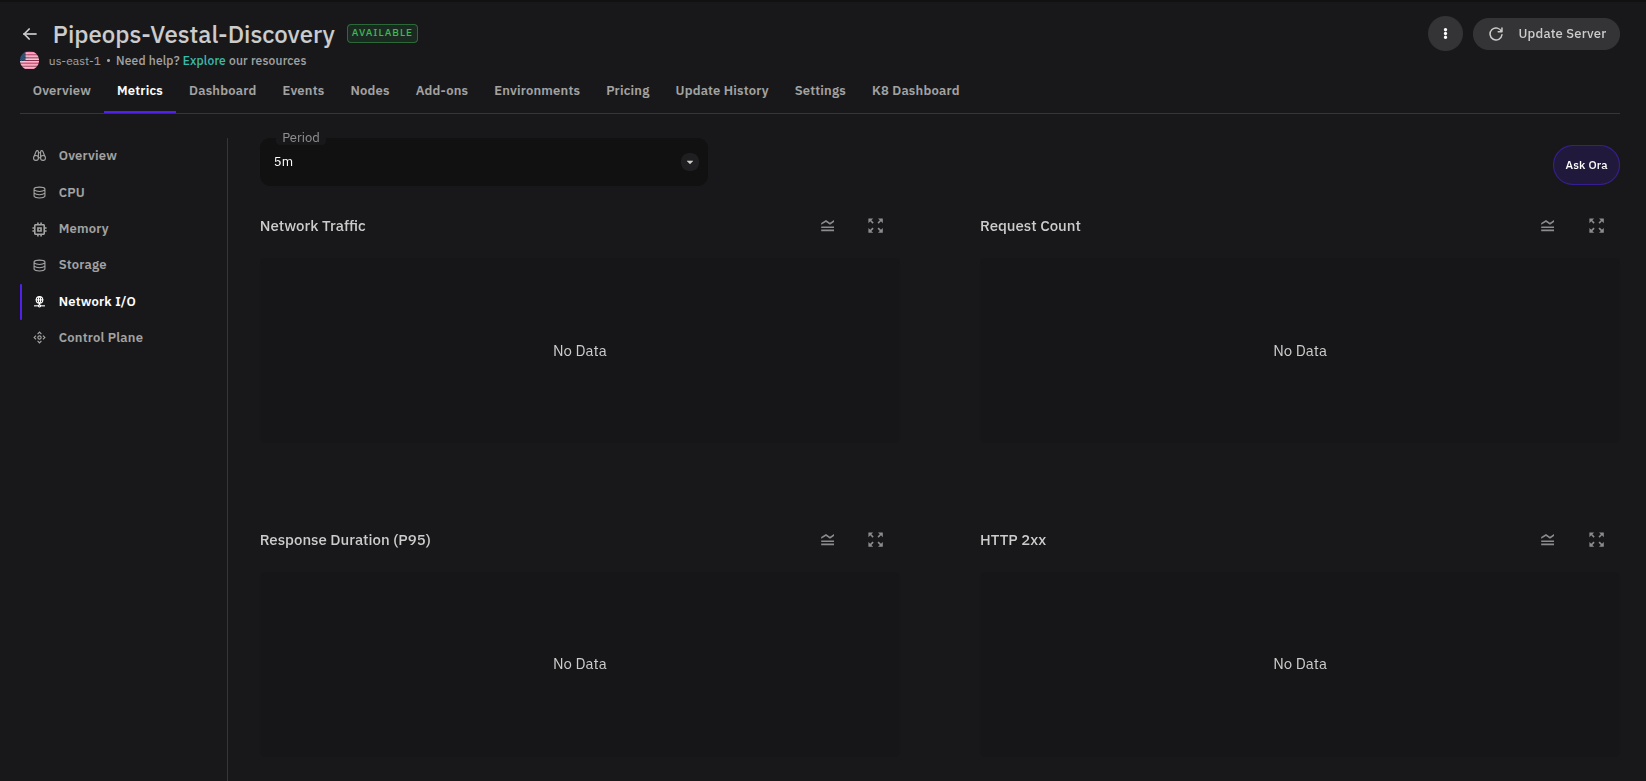This screenshot has width=1646, height=781.
Task: Switch to the Overview top tab
Action: (x=62, y=91)
